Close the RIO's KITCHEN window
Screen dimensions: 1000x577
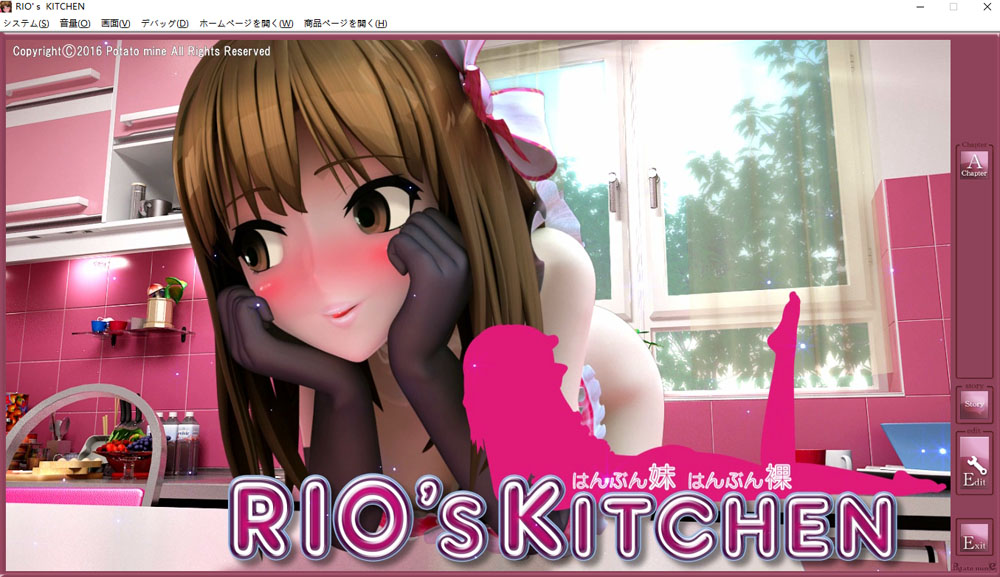[987, 7]
